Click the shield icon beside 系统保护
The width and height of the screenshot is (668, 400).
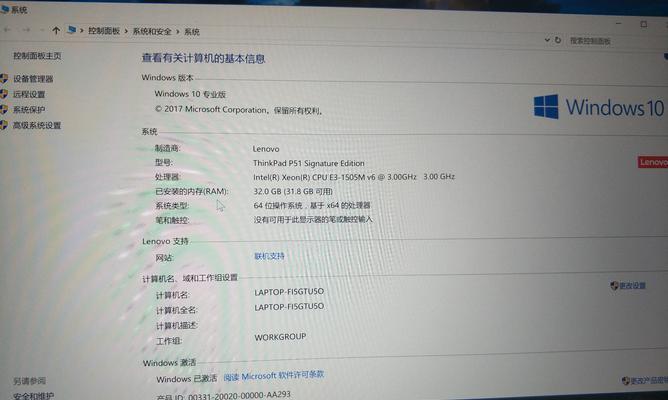click(x=4, y=109)
